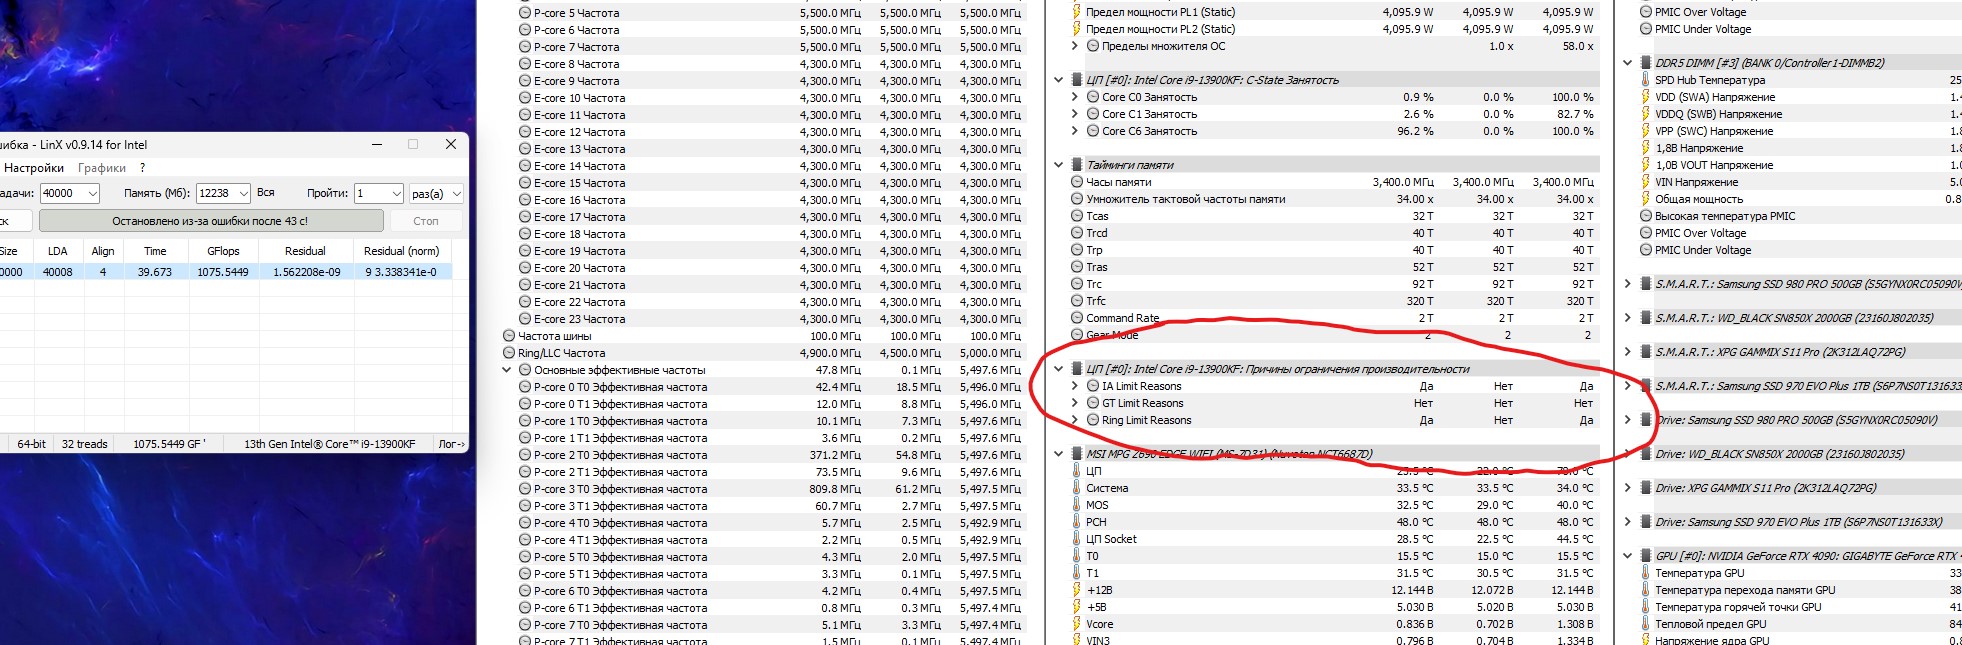
Task: Click the clock icon beside E-core 12 Частота
Action: [x=525, y=132]
